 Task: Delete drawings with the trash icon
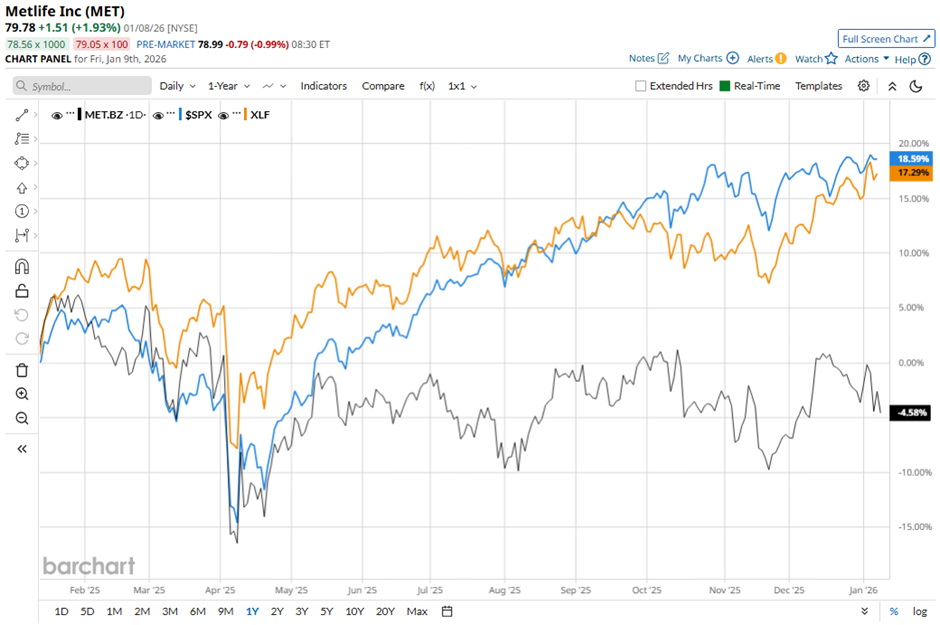tap(22, 370)
